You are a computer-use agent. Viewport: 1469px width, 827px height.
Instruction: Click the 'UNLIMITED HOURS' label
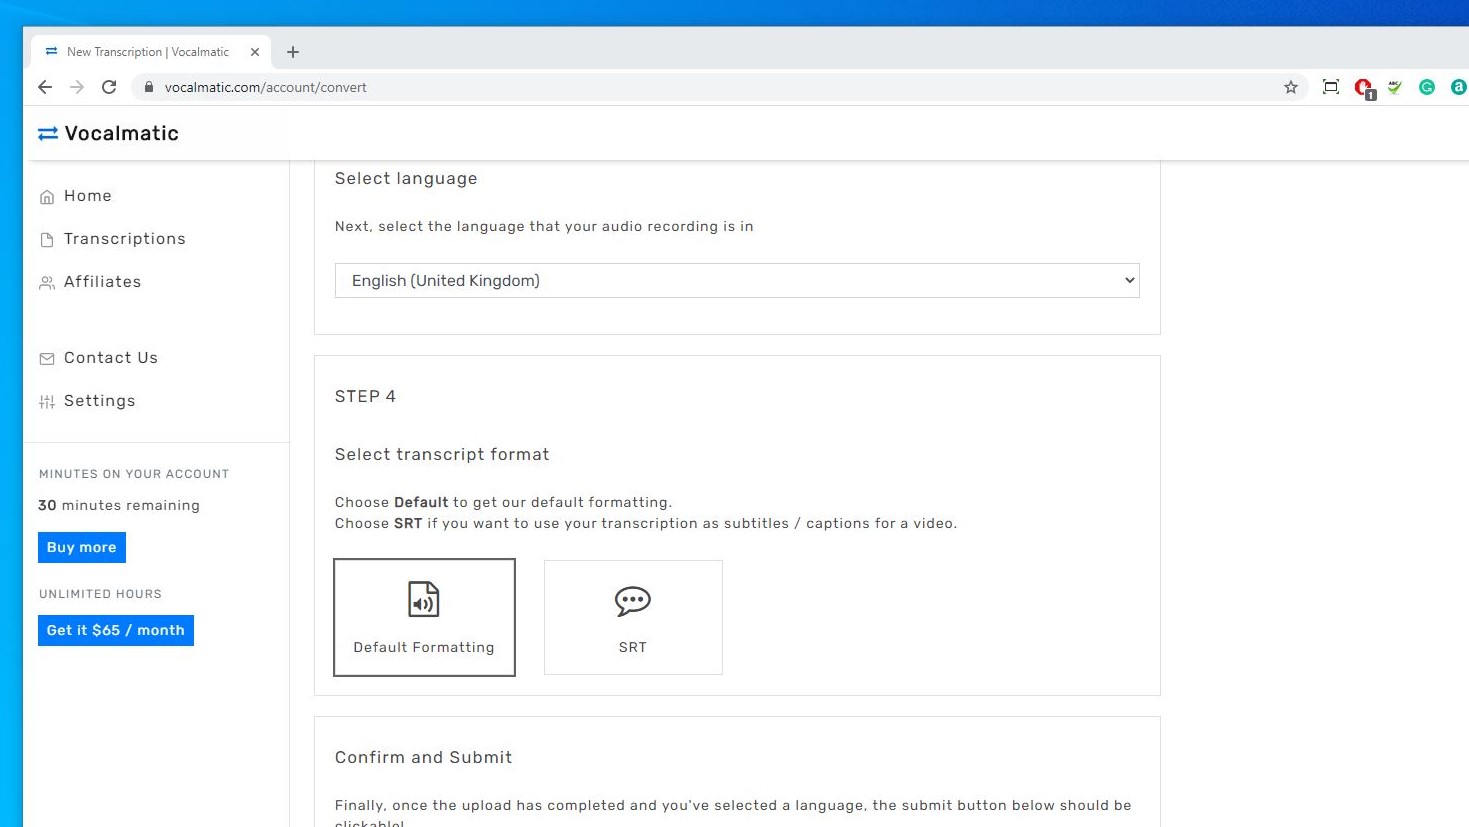point(100,594)
